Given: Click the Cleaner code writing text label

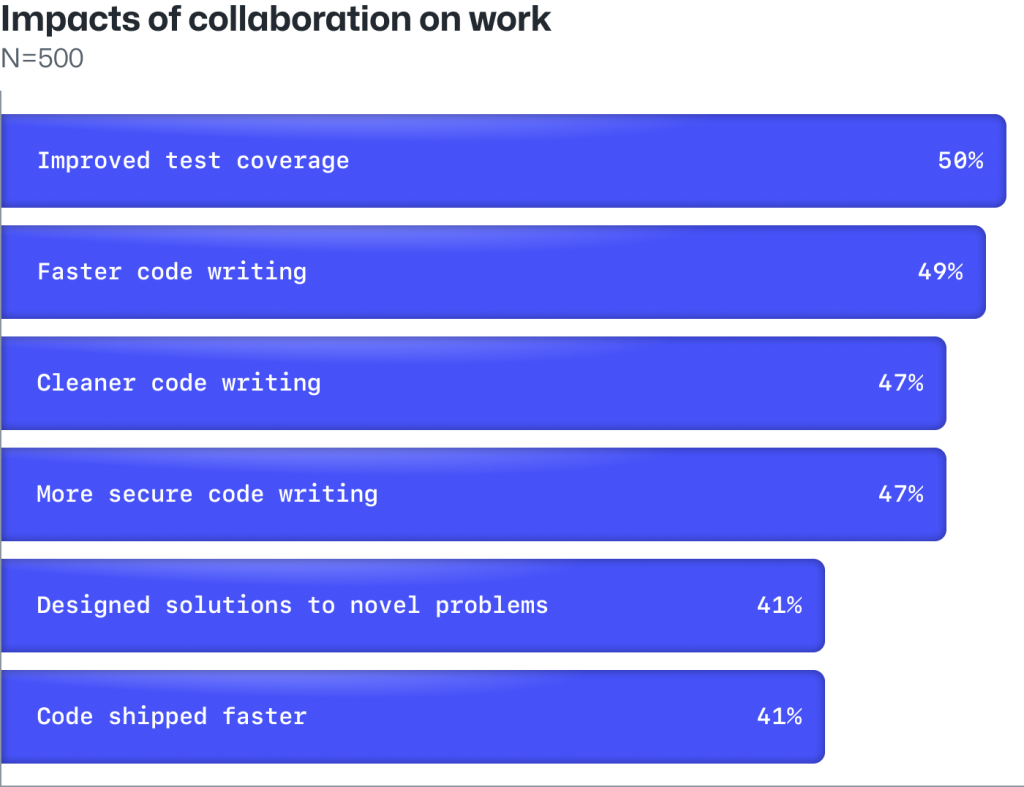Looking at the screenshot, I should pos(179,383).
